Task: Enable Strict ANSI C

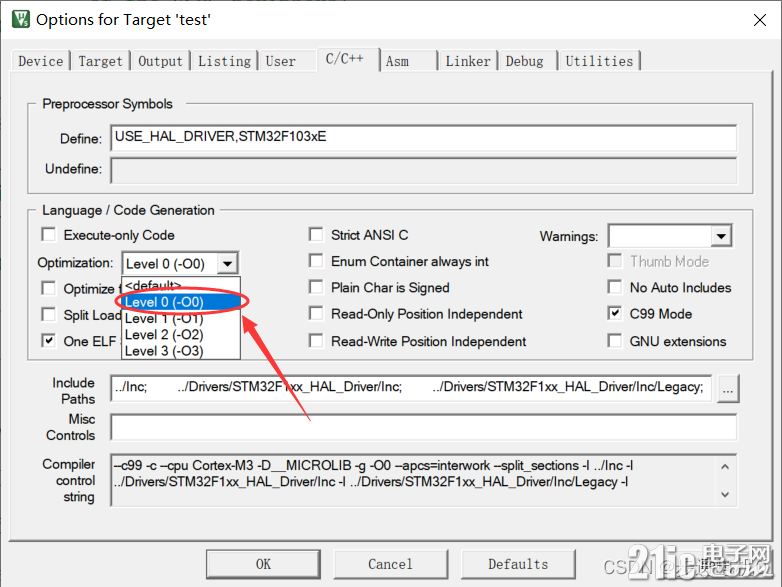Action: [x=316, y=234]
